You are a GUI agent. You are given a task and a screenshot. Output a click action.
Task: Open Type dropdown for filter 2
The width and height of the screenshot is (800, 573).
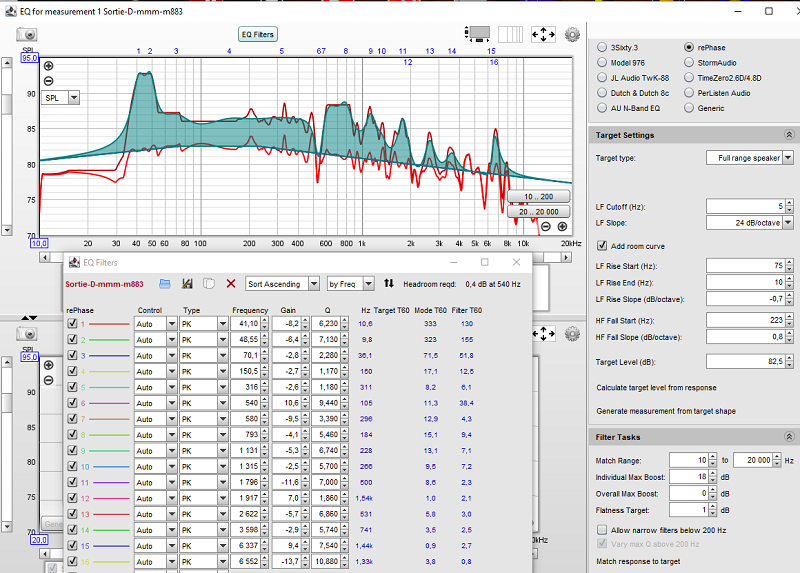point(222,340)
